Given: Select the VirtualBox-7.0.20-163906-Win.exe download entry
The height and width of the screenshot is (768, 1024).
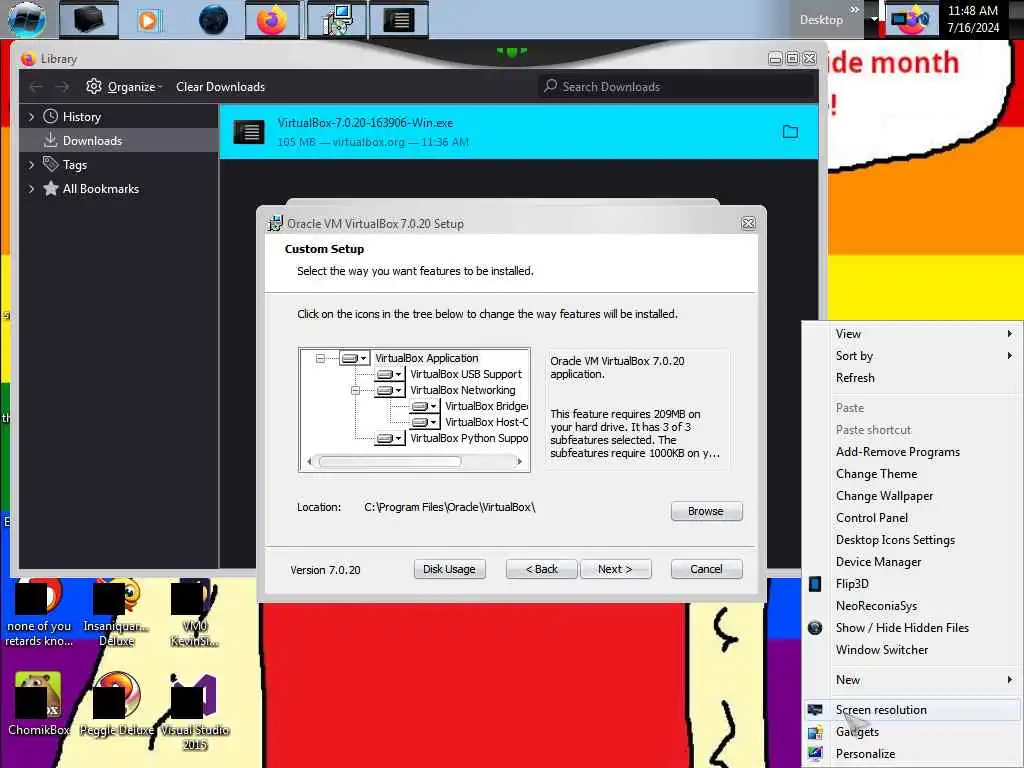Looking at the screenshot, I should [519, 132].
